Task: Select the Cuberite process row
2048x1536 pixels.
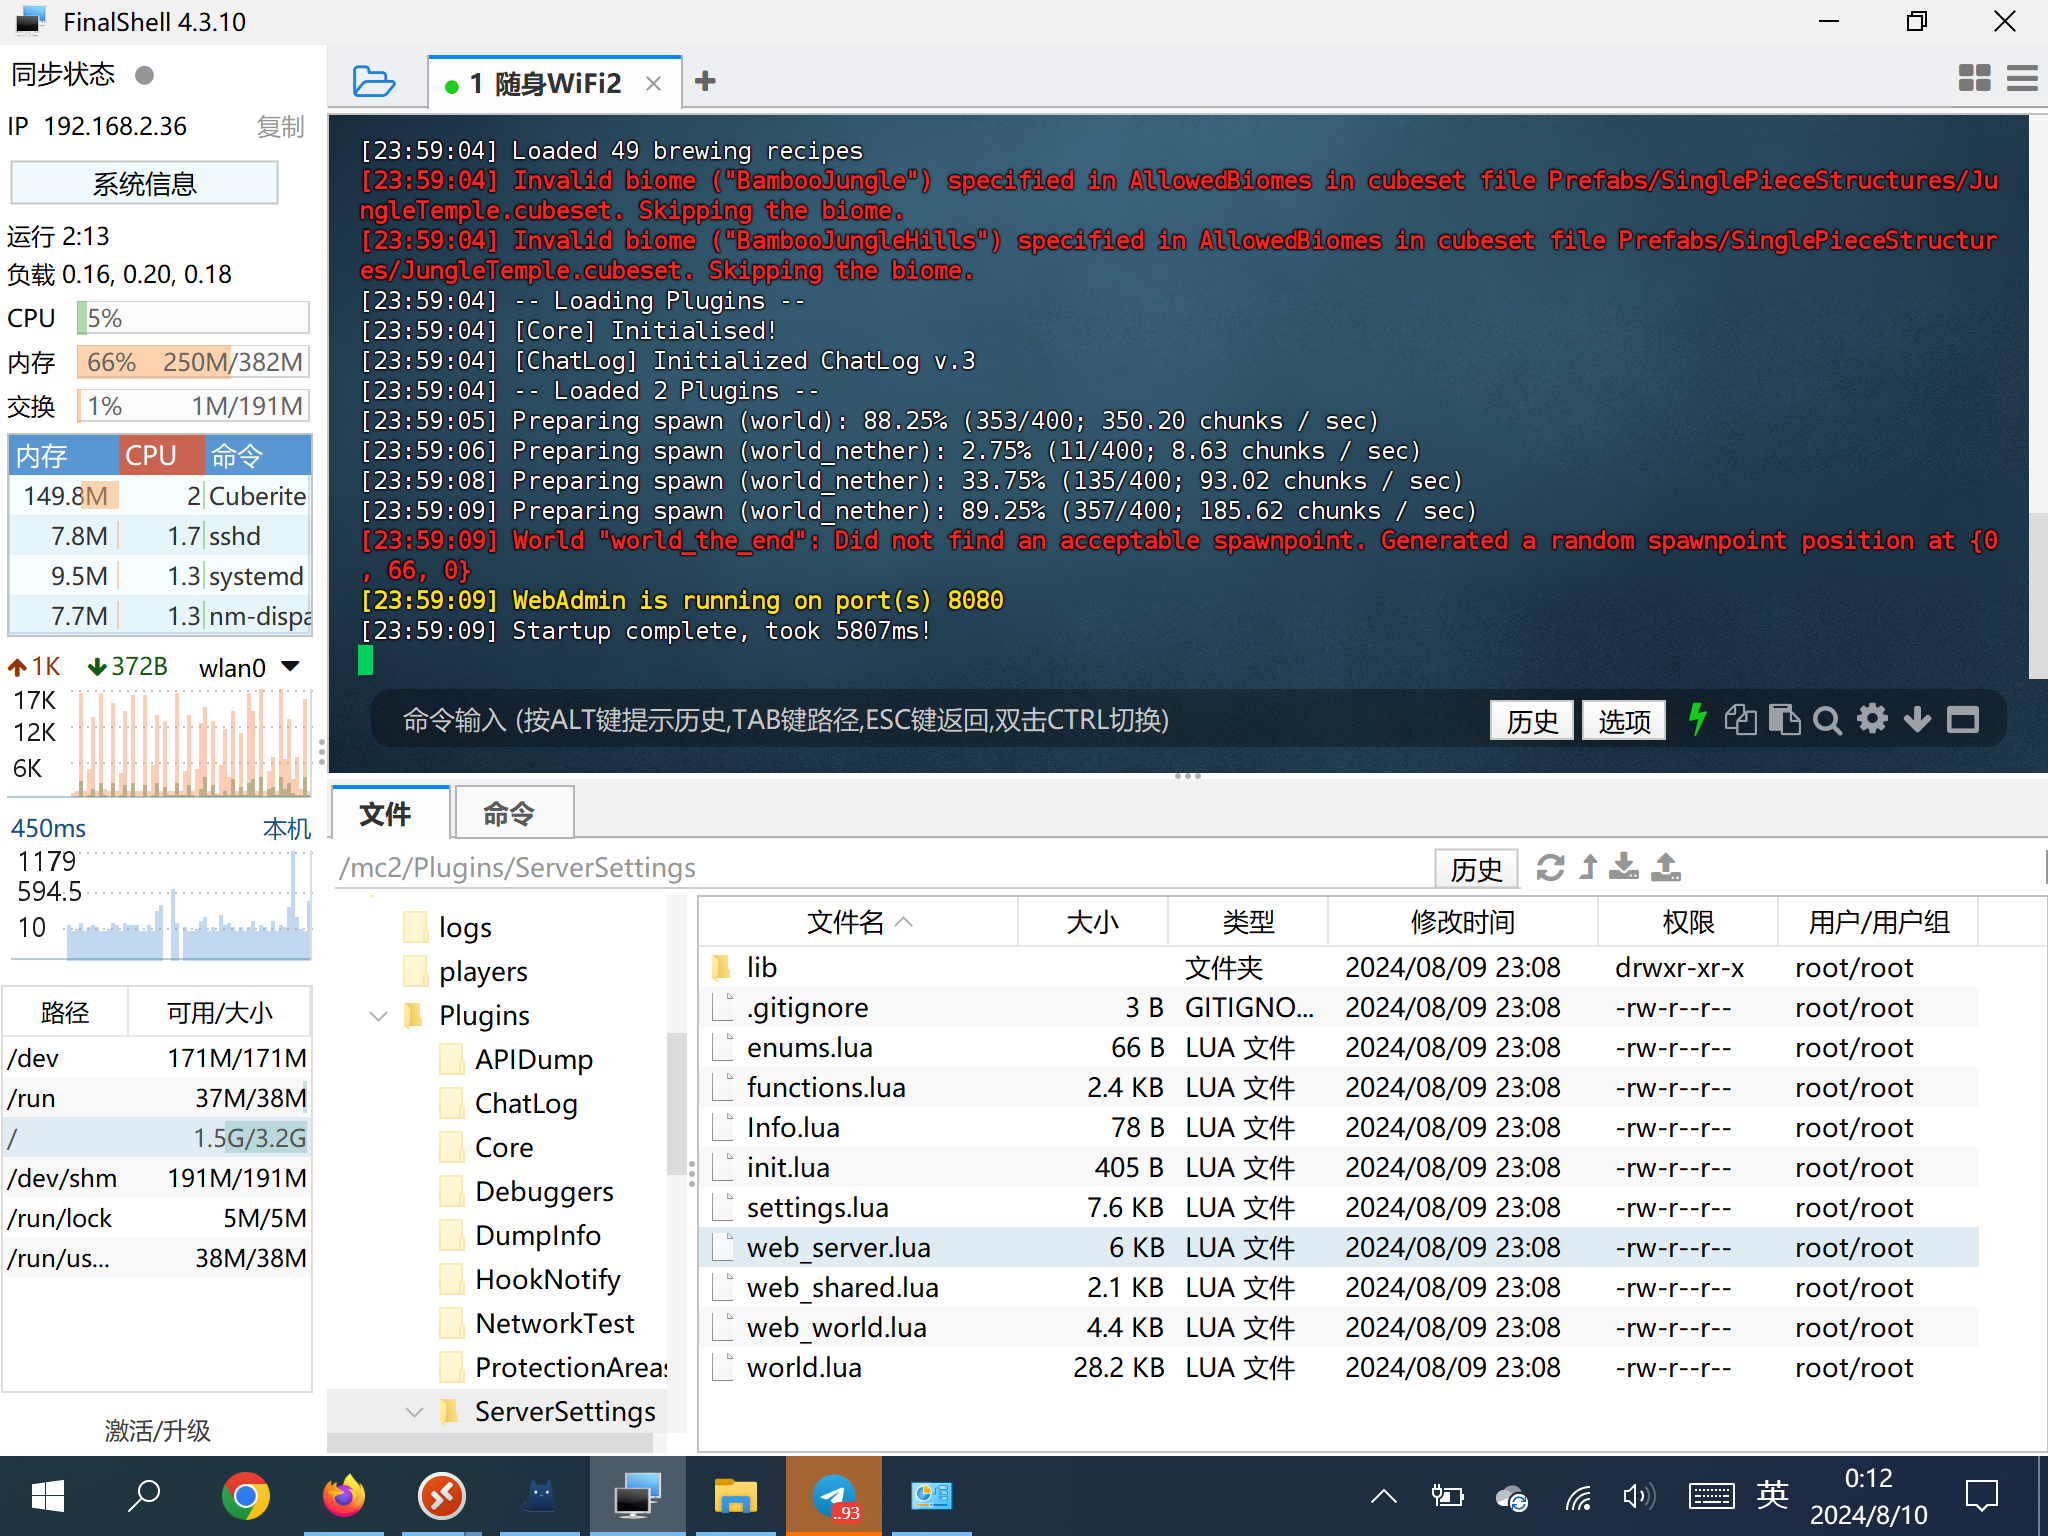Action: (x=160, y=496)
